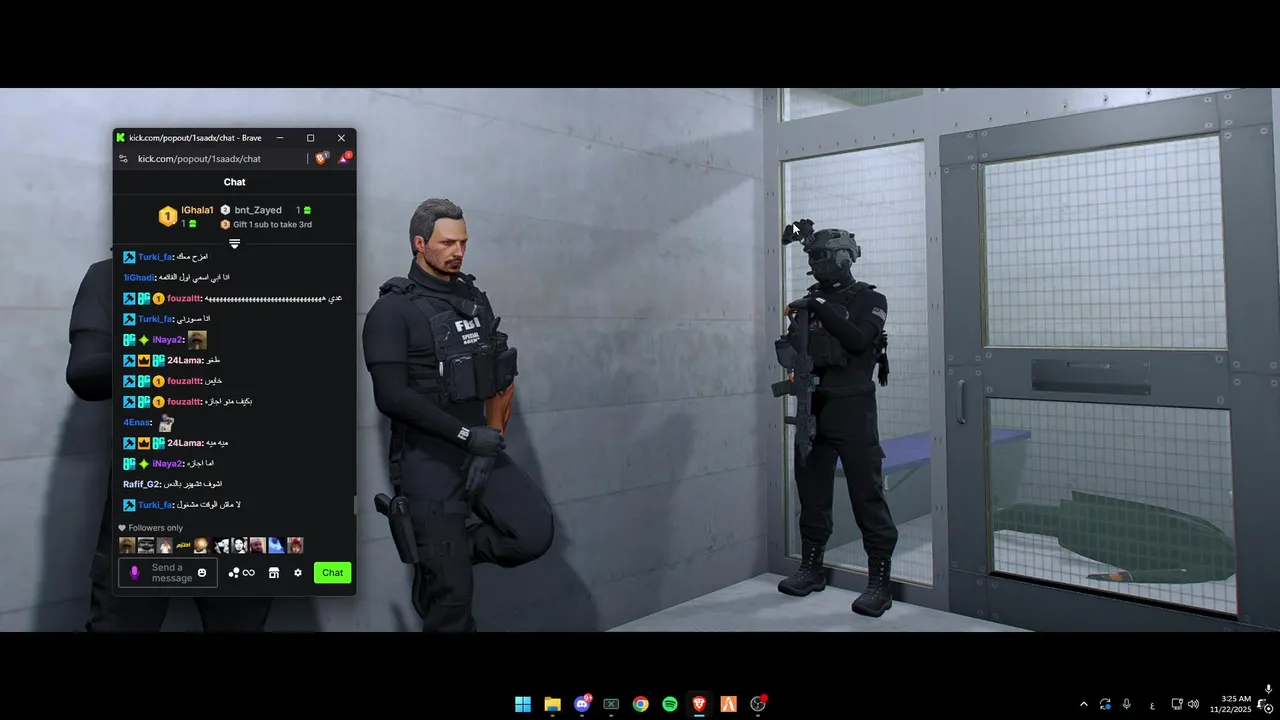Image resolution: width=1280 pixels, height=720 pixels.
Task: Open Rafif_G2 username in chat
Action: point(142,485)
